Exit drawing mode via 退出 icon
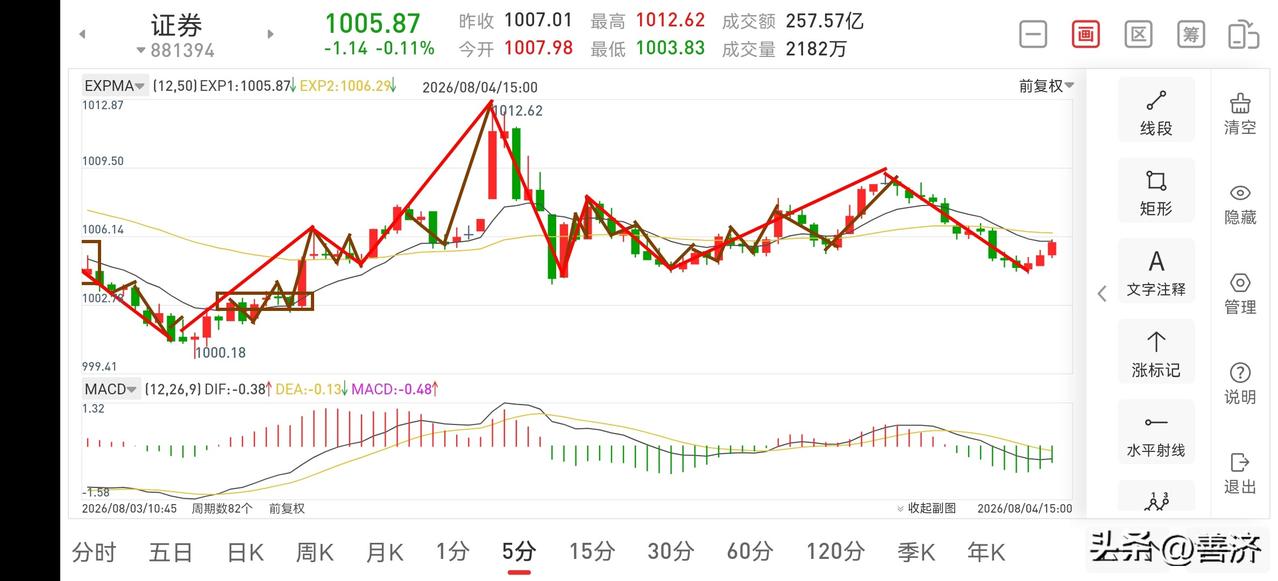The image size is (1278, 581). pos(1240,473)
